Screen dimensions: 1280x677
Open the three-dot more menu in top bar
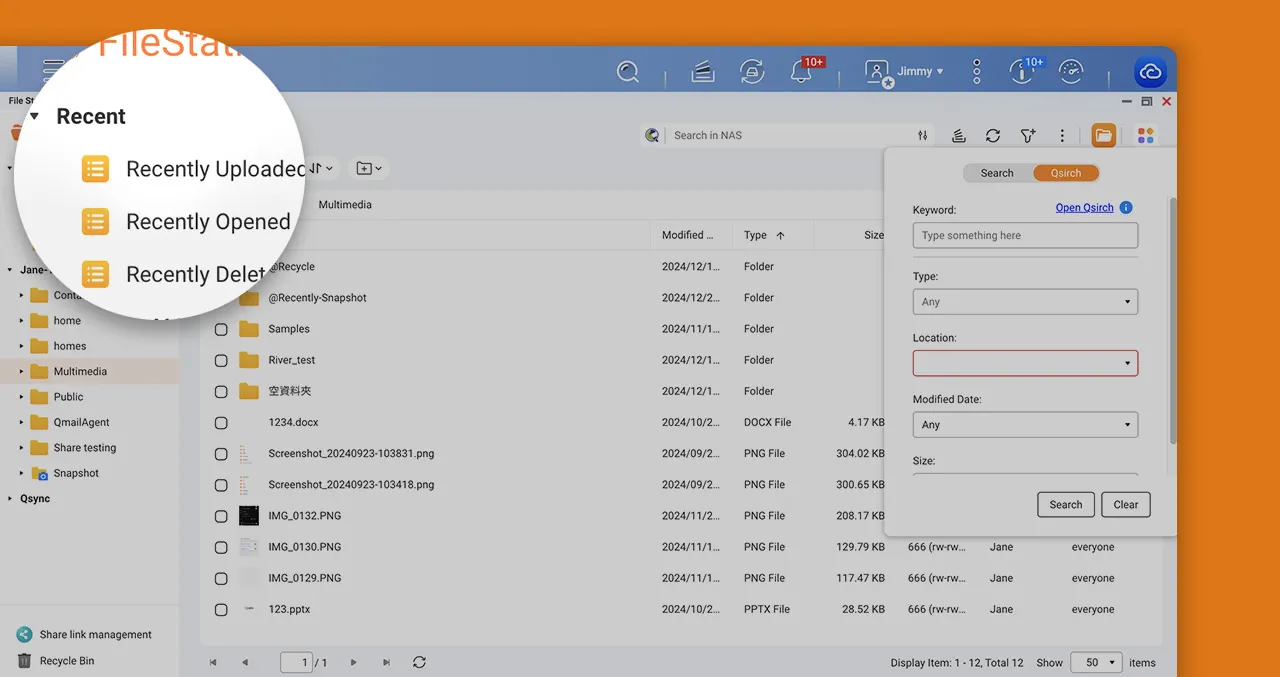point(977,72)
